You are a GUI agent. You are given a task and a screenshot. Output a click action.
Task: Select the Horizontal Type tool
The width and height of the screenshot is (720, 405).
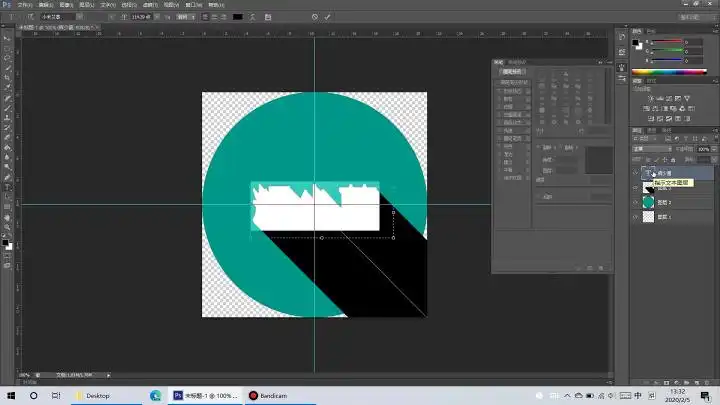click(8, 187)
